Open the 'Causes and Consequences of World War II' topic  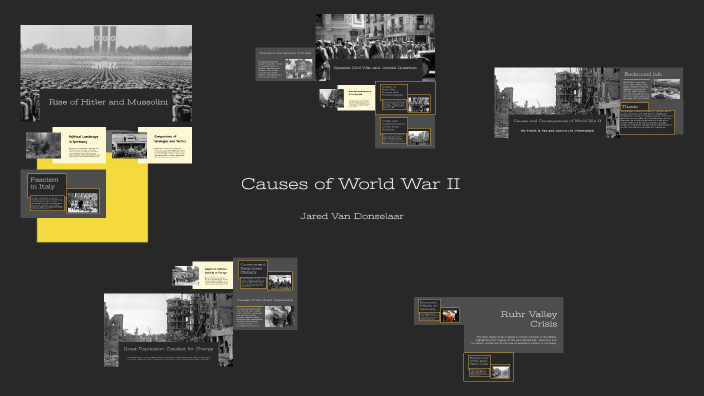(x=557, y=103)
